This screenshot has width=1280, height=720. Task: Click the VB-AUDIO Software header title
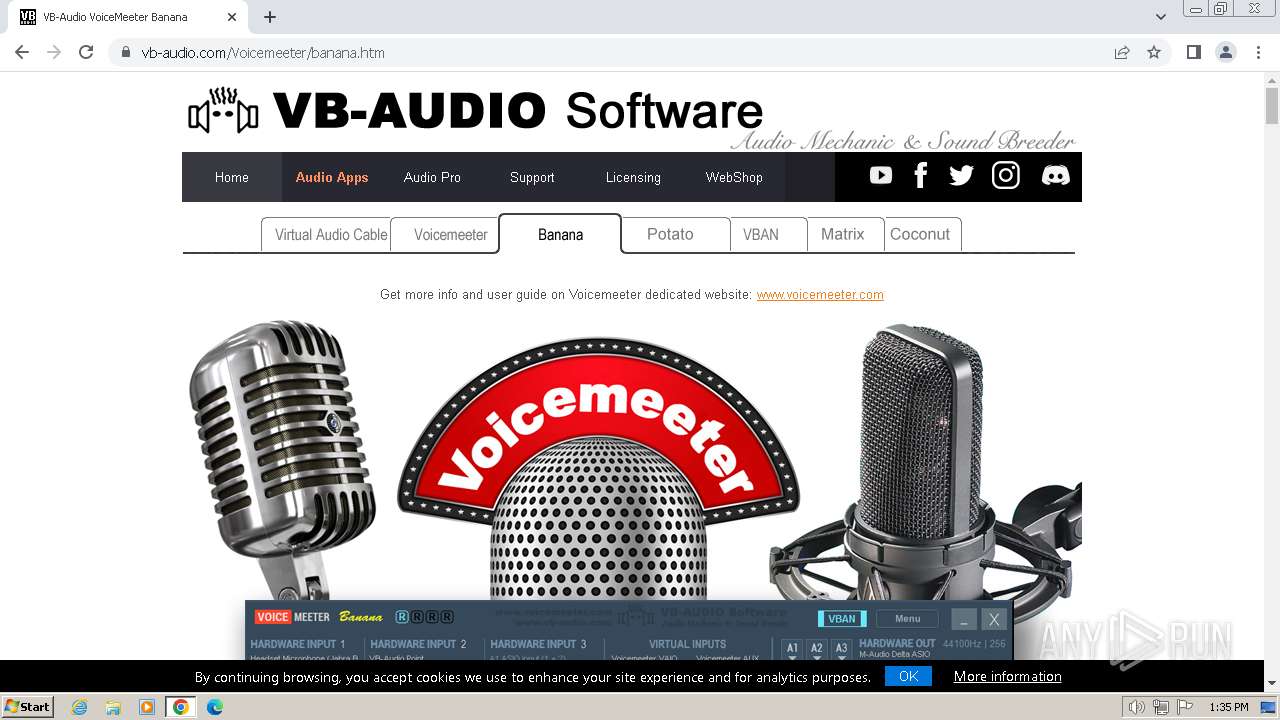coord(517,111)
